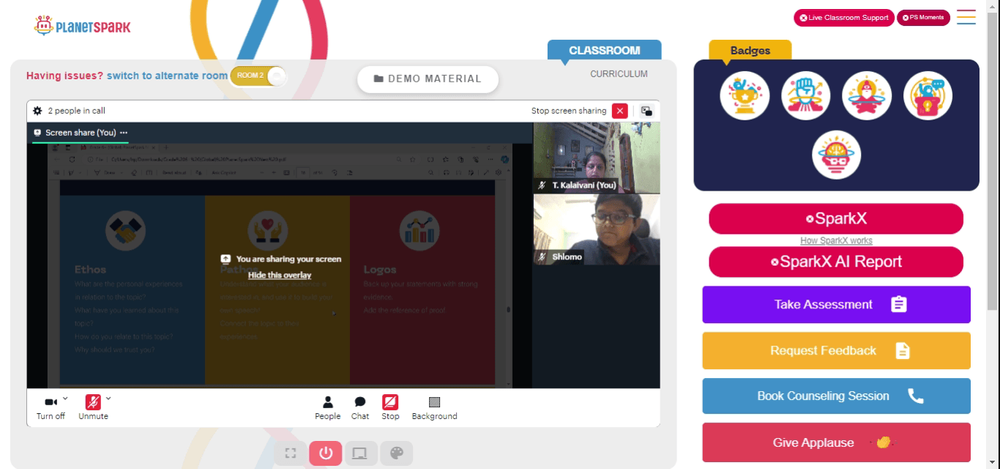The width and height of the screenshot is (1000, 469).
Task: Click Book Counseling Session button
Action: point(836,396)
